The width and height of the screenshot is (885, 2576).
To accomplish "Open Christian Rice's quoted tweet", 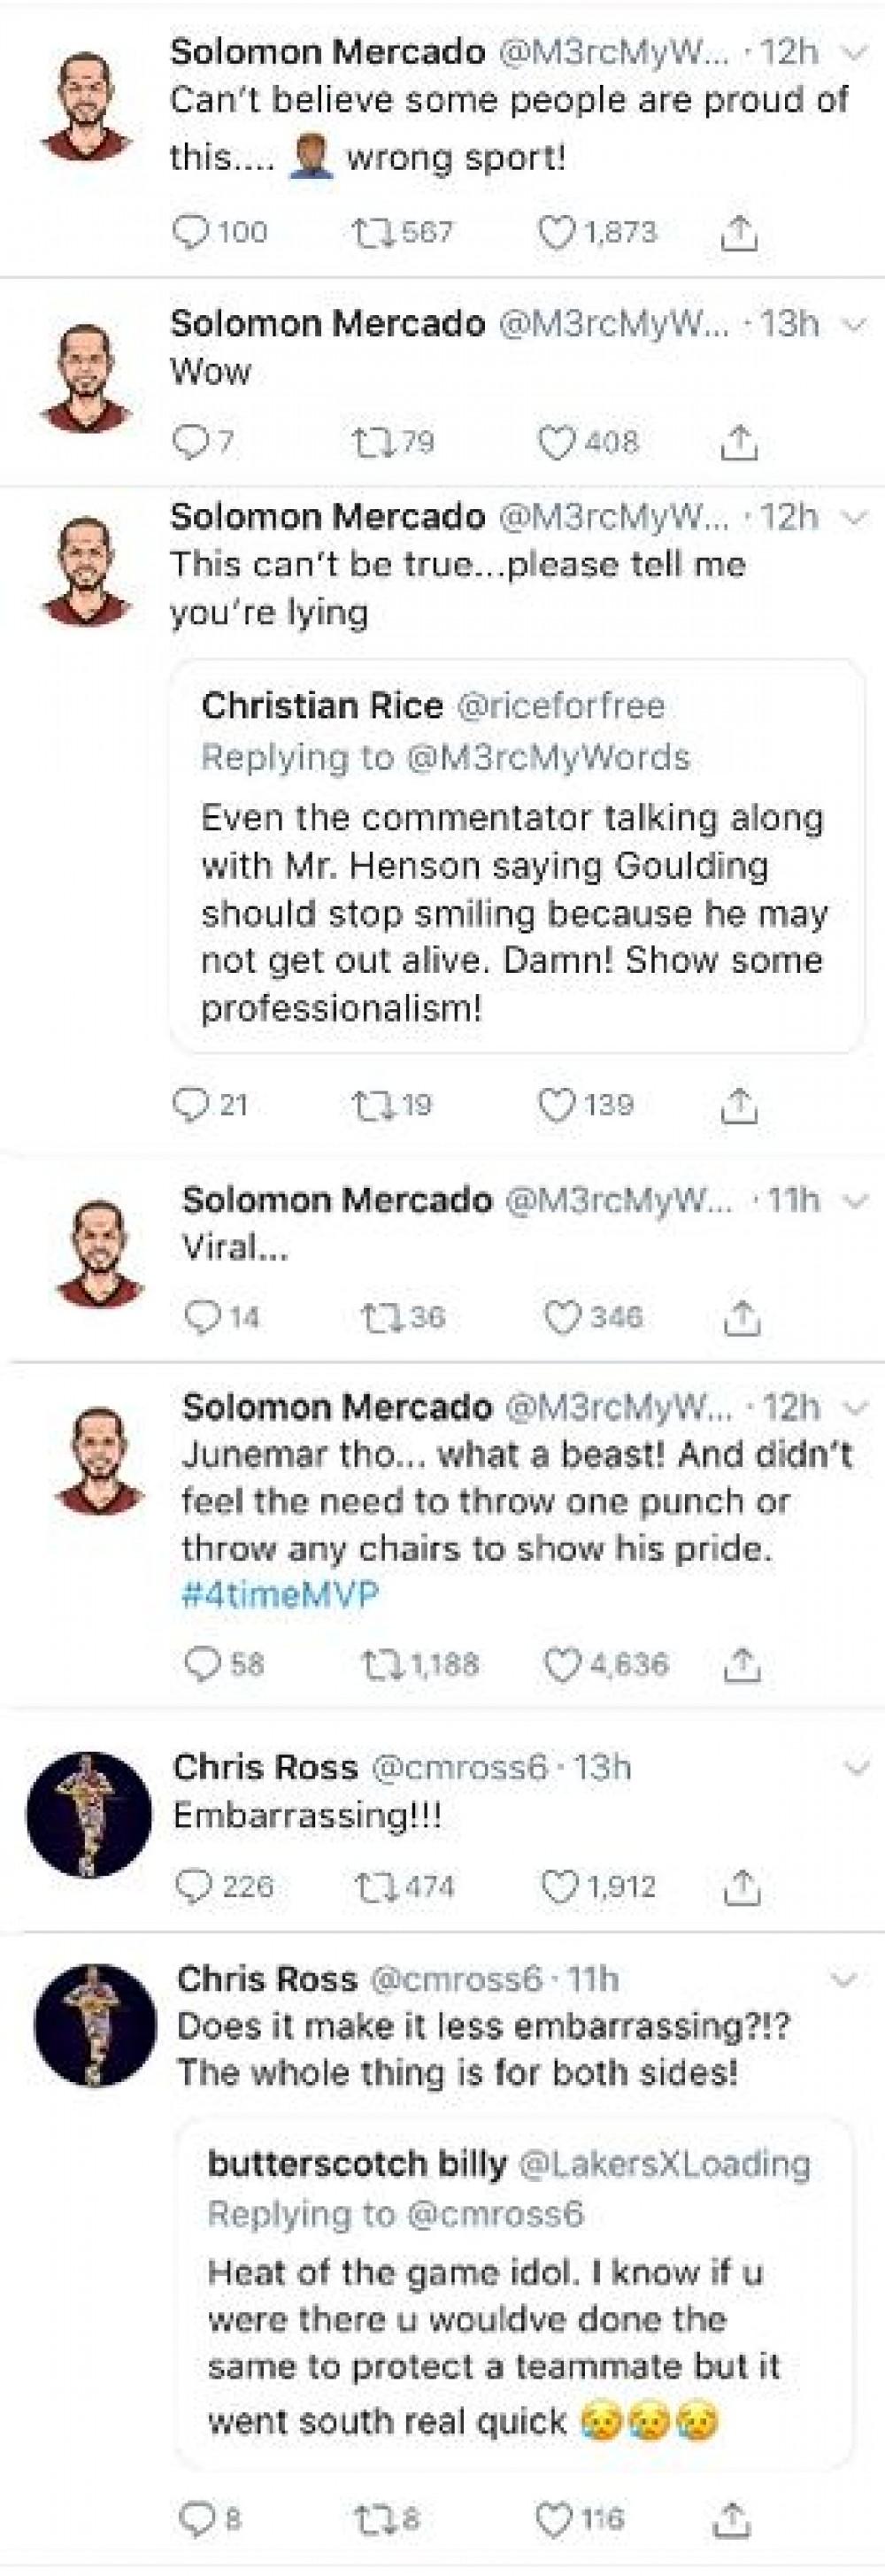I will (516, 910).
